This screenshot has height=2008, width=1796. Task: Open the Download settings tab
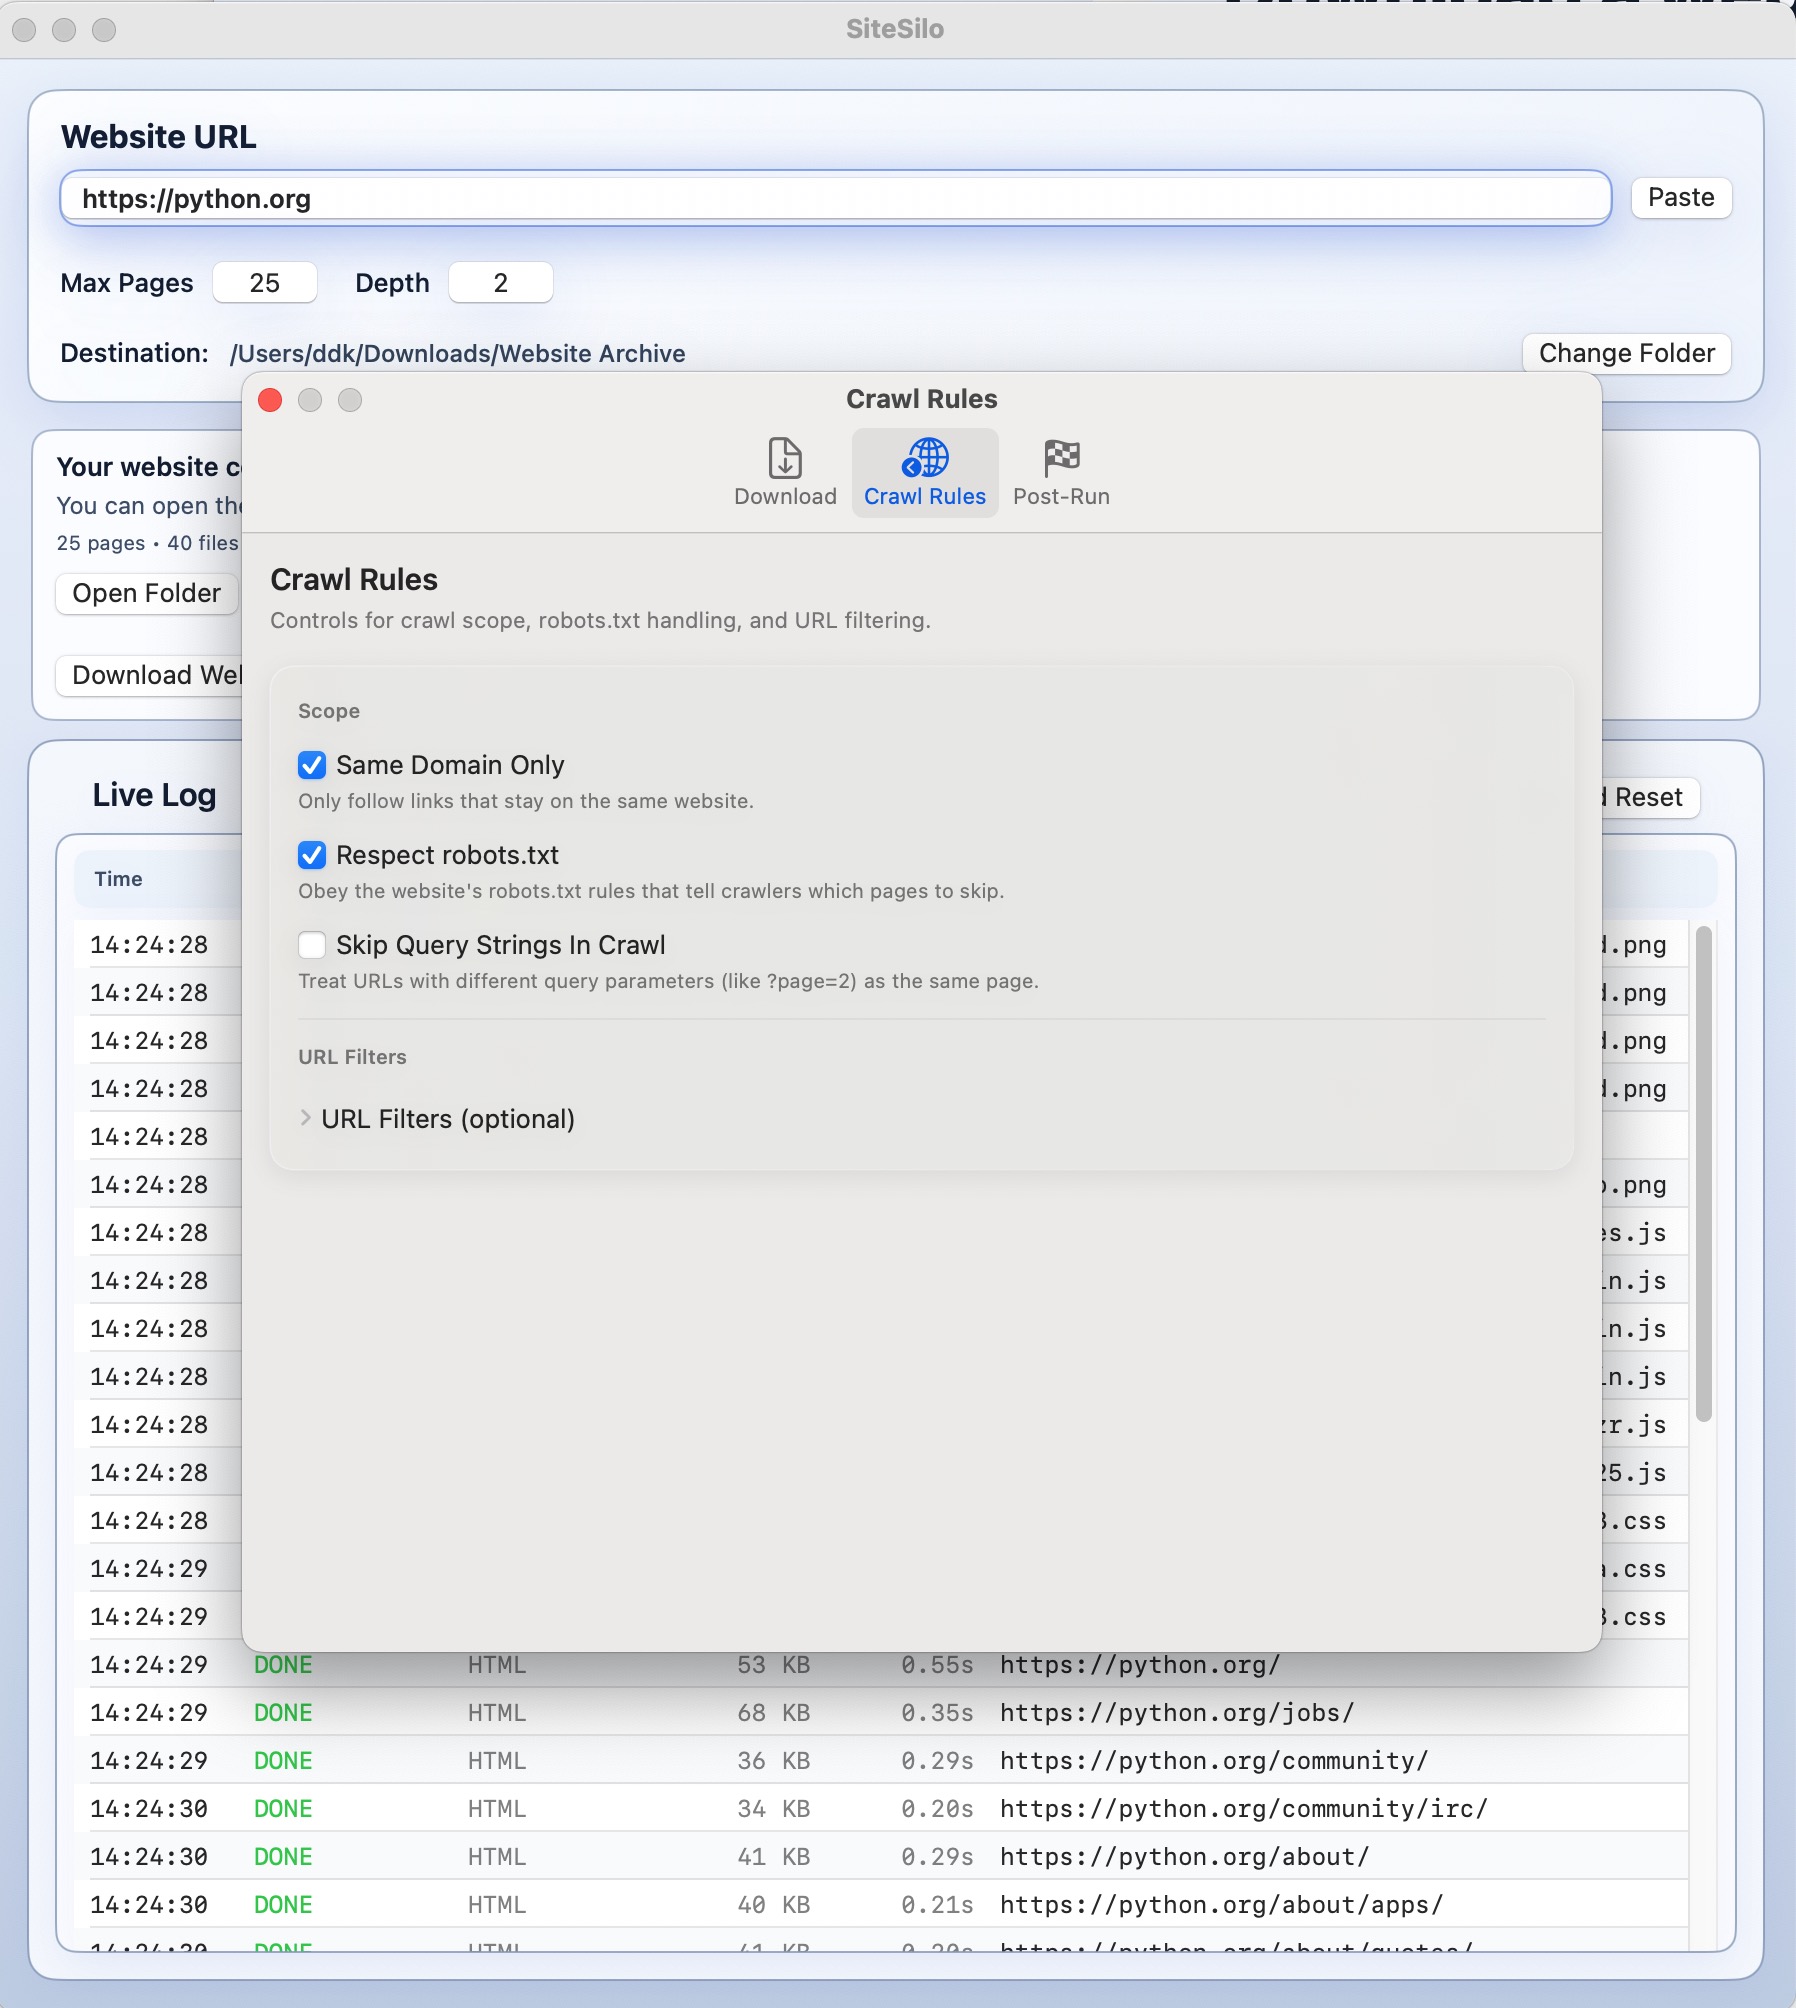(x=785, y=473)
